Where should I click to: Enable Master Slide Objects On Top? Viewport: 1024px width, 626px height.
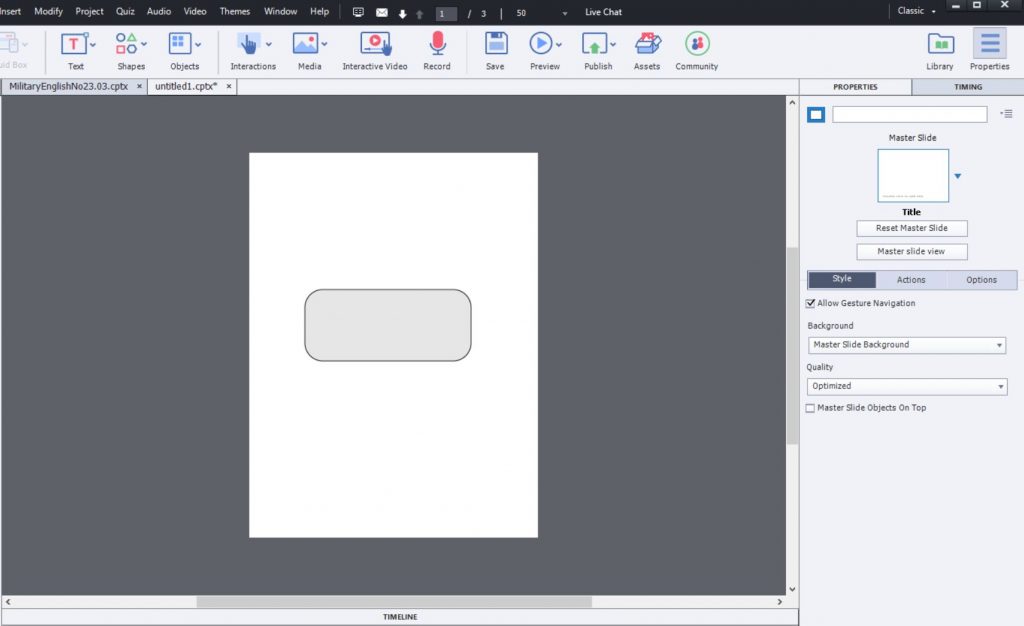(810, 407)
